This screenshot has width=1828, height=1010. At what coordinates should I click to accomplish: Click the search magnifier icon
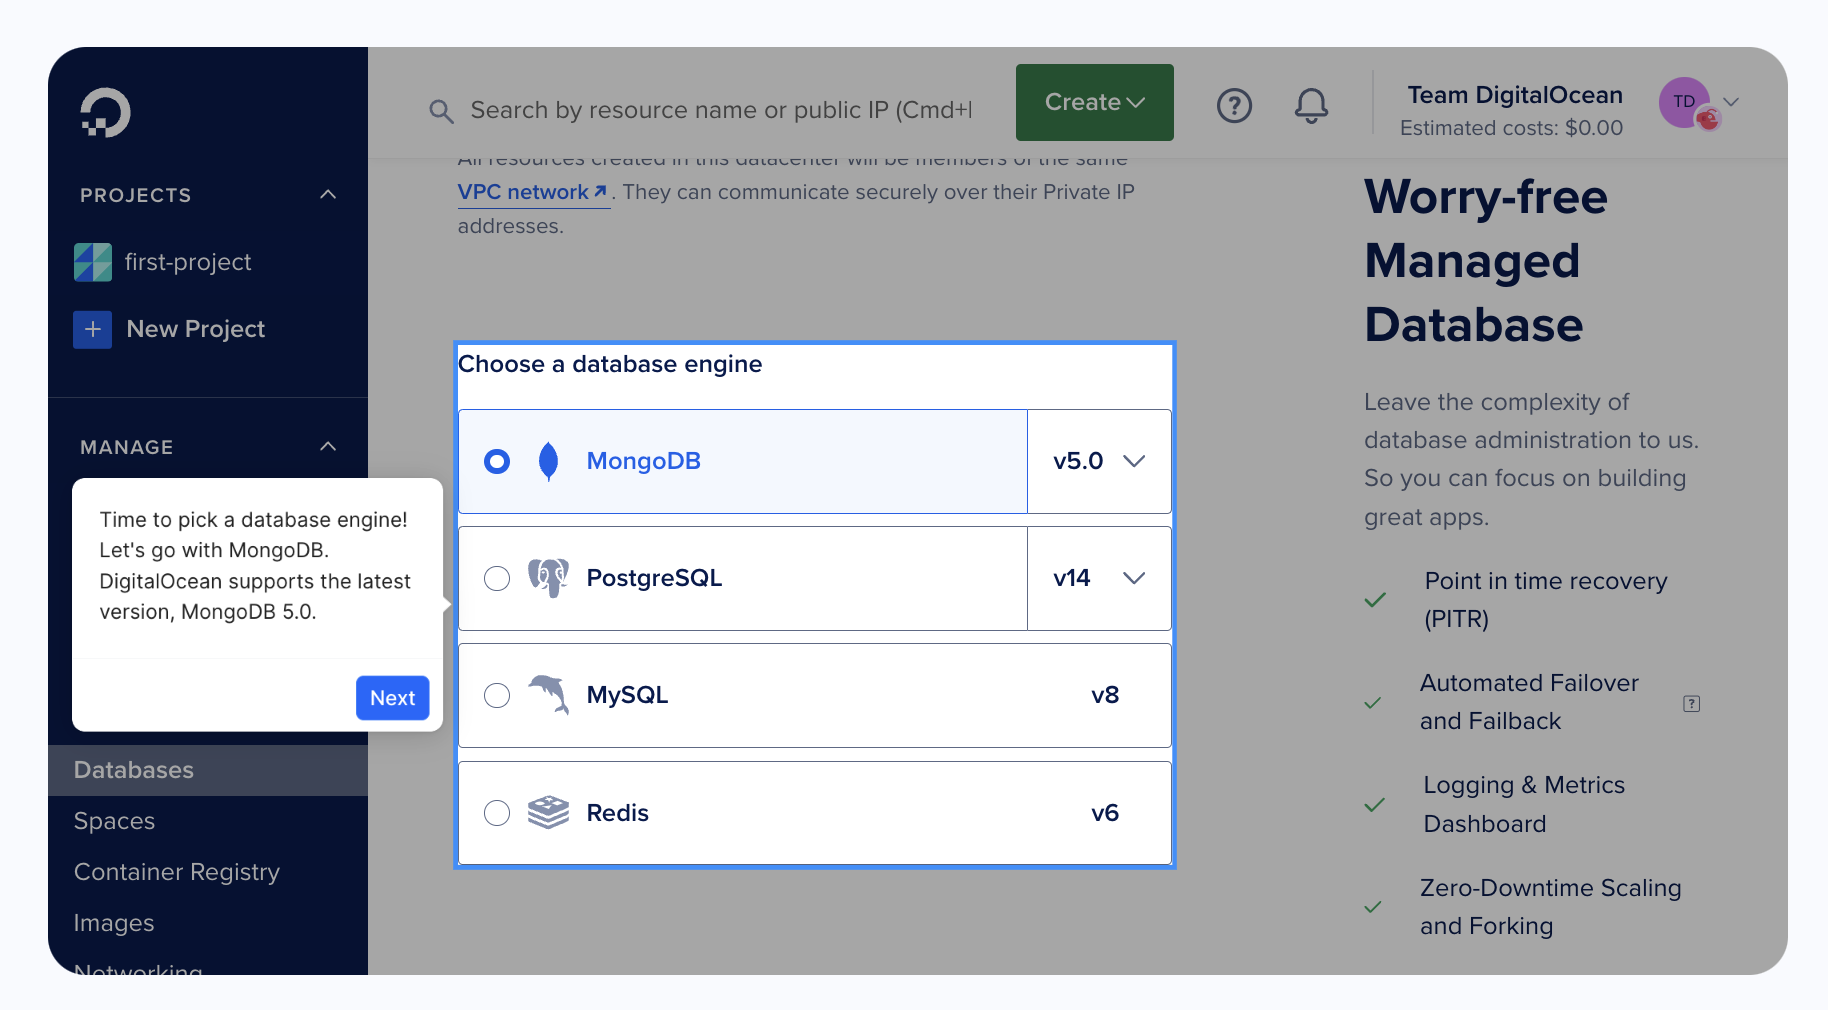pyautogui.click(x=441, y=111)
